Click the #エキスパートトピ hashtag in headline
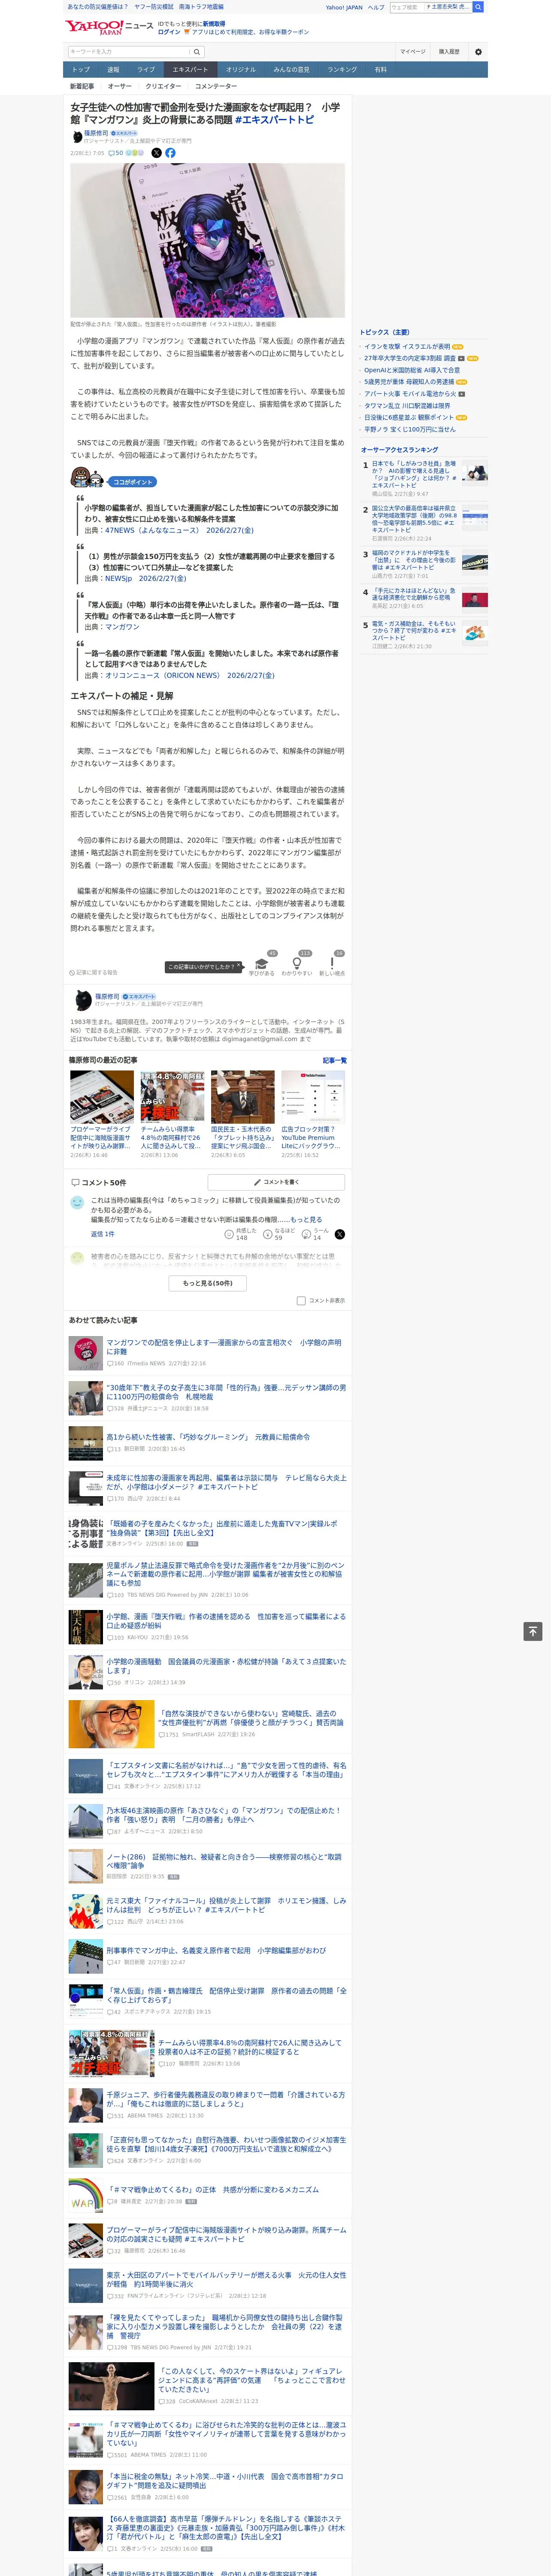551x2576 pixels. pos(274,120)
